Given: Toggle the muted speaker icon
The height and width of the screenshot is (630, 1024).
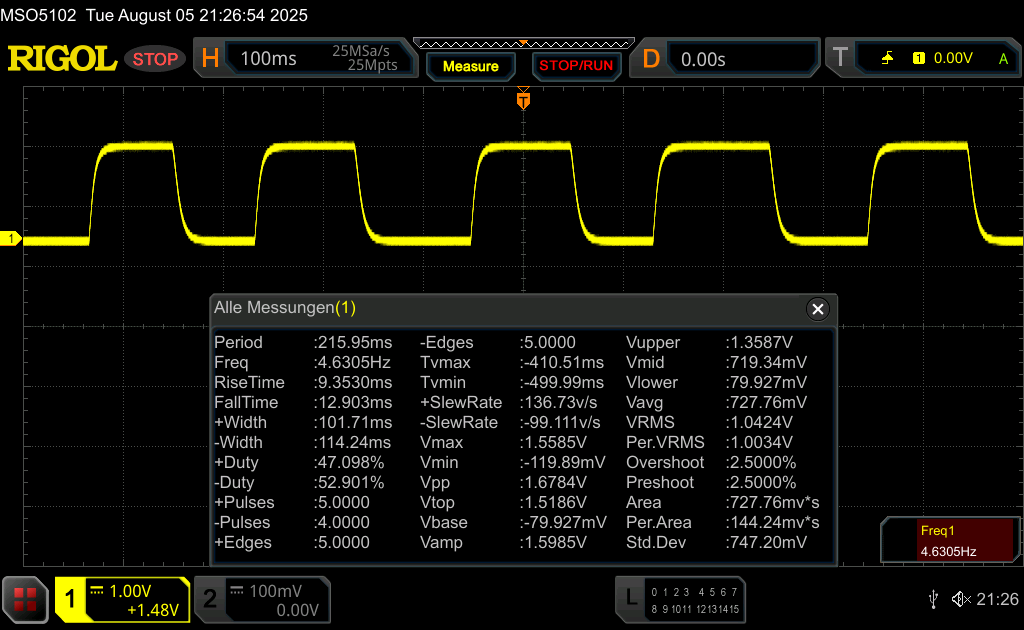Looking at the screenshot, I should pos(960,599).
